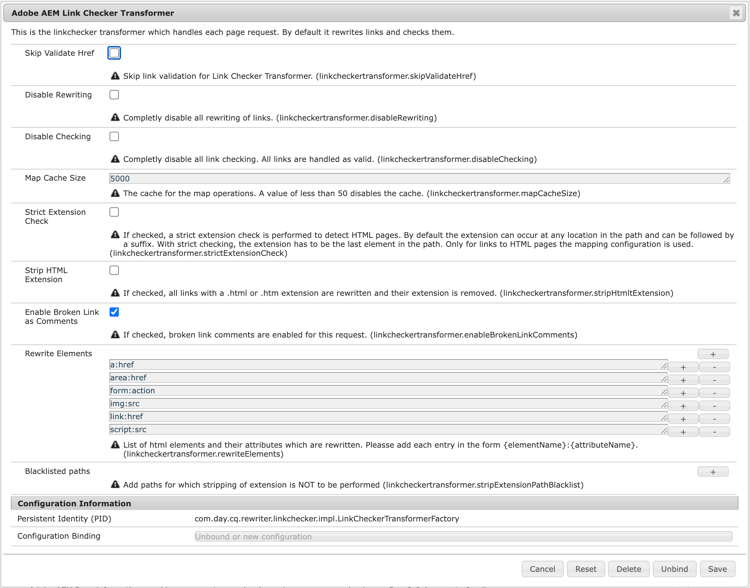This screenshot has width=750, height=588.
Task: Click the Cancel button
Action: [542, 569]
